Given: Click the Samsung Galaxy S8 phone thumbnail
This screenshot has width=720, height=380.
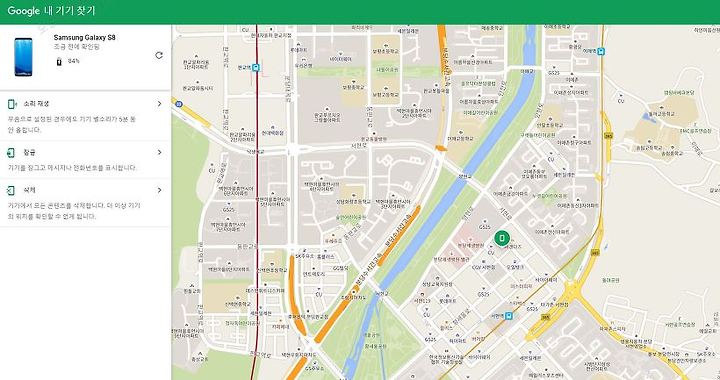Looking at the screenshot, I should [23, 57].
